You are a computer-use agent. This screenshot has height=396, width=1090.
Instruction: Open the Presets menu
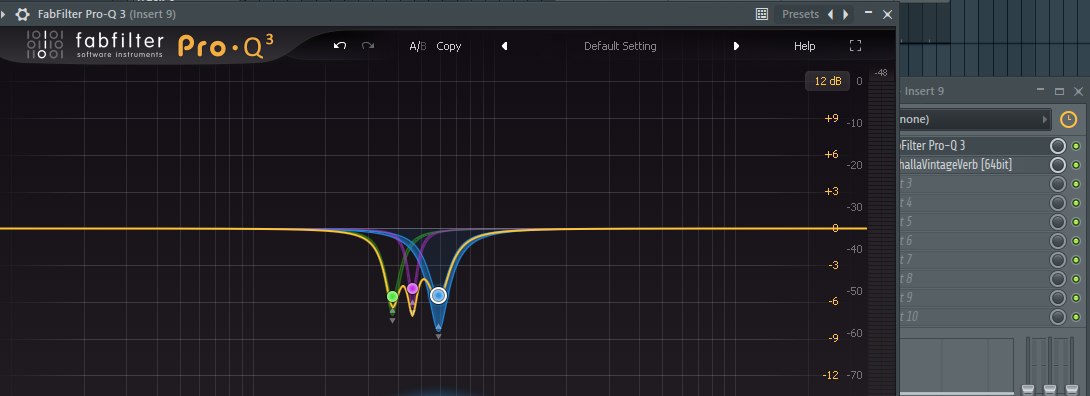(800, 14)
